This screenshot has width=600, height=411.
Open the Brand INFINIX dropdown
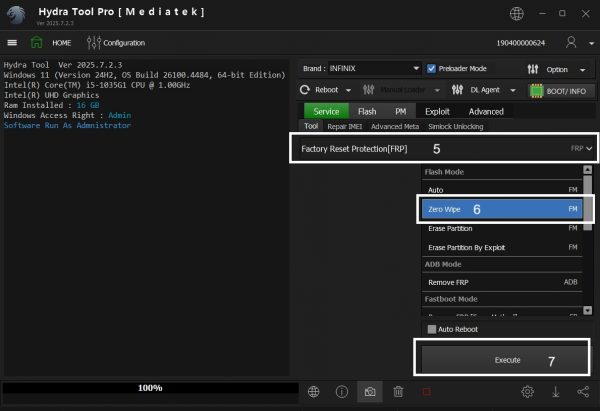coord(374,68)
